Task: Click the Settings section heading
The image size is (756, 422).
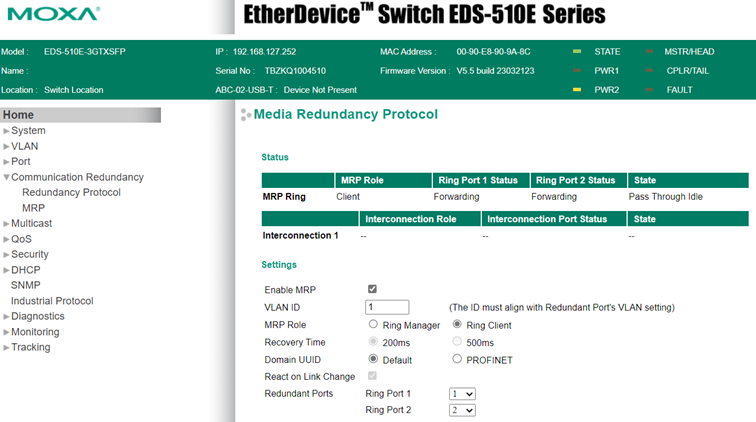Action: point(279,265)
